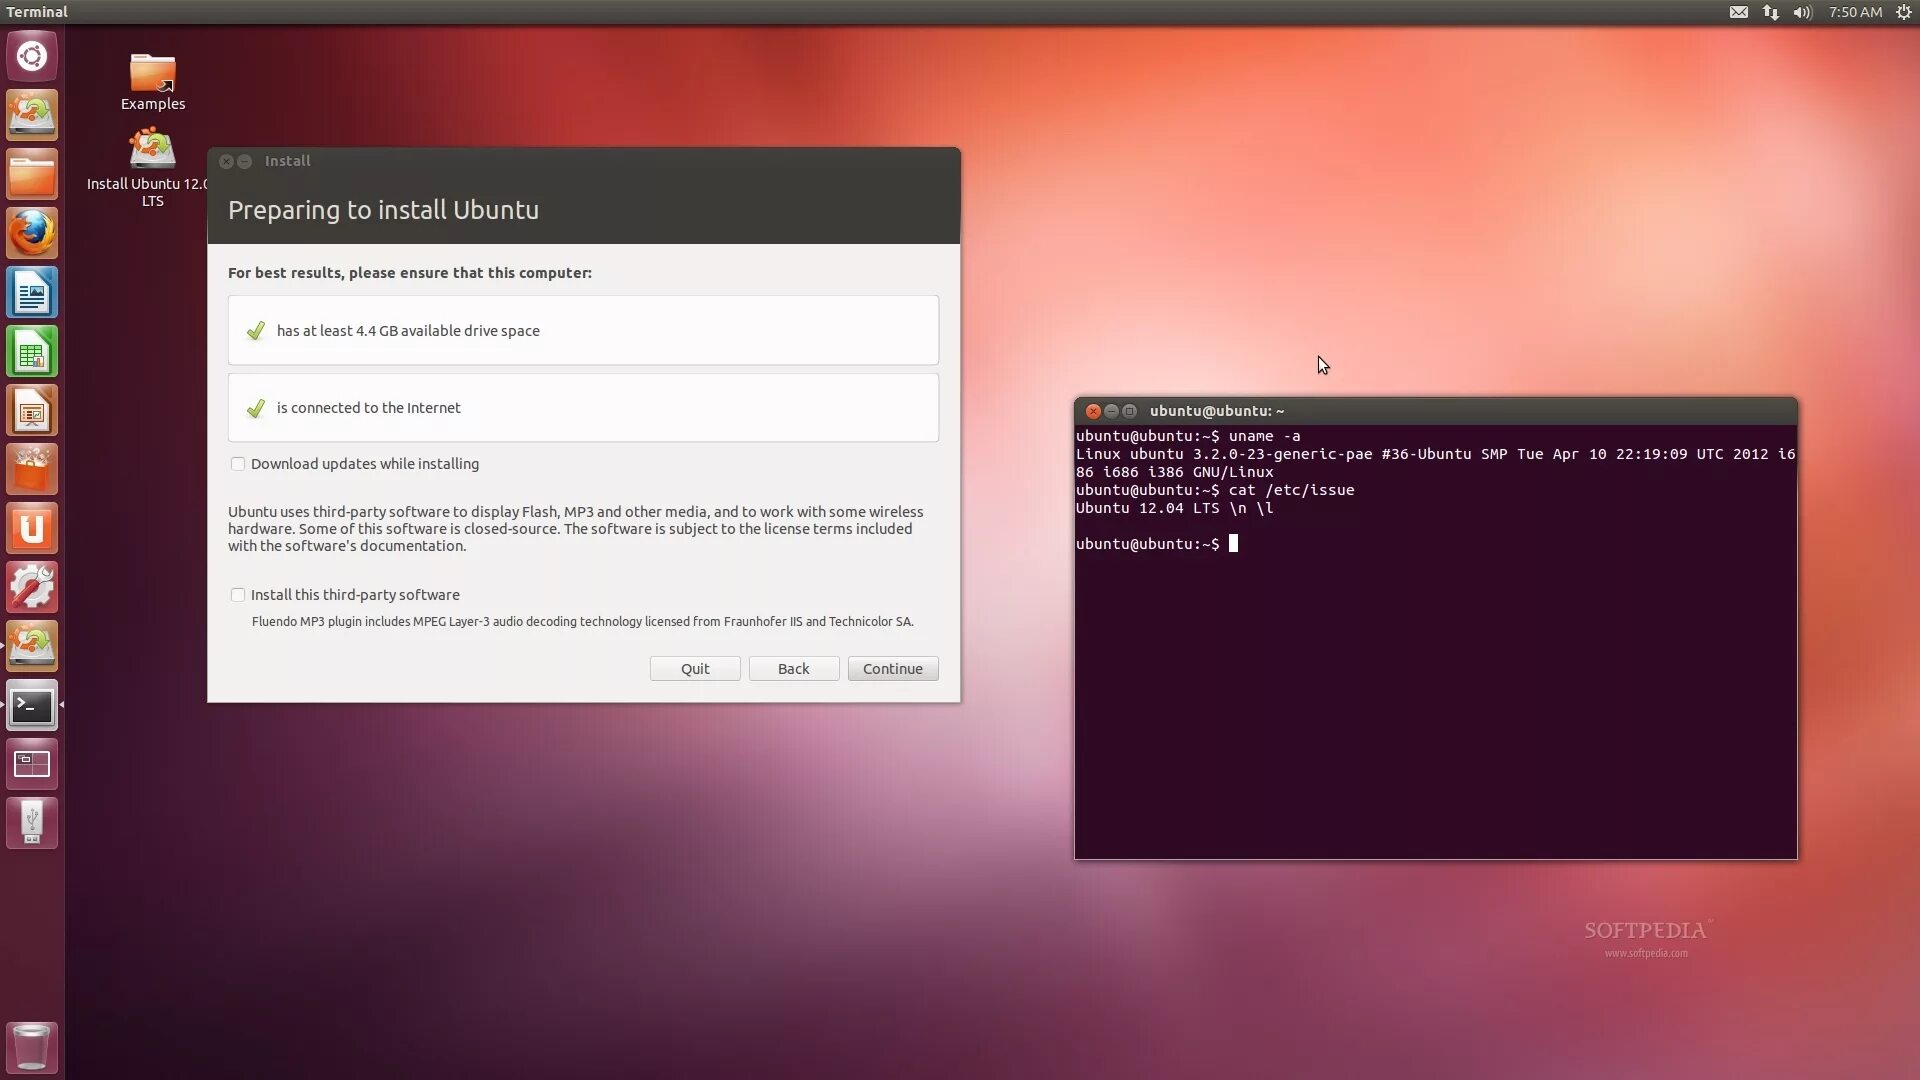The width and height of the screenshot is (1920, 1080).
Task: Open the Ubuntu Dash home launcher
Action: point(32,56)
